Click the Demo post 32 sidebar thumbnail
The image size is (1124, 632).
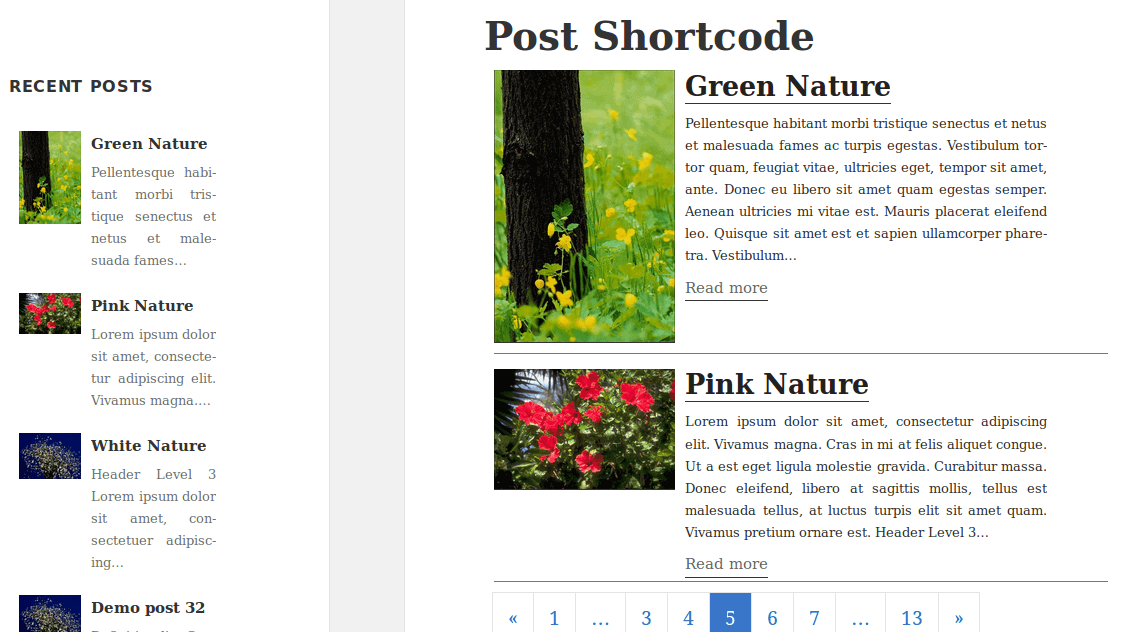click(x=50, y=613)
